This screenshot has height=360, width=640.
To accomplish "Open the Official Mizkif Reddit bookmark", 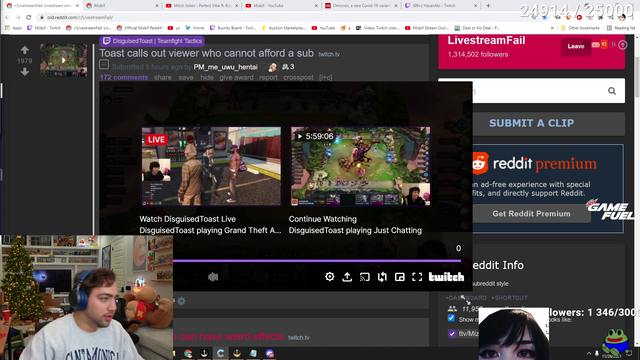I will (139, 28).
